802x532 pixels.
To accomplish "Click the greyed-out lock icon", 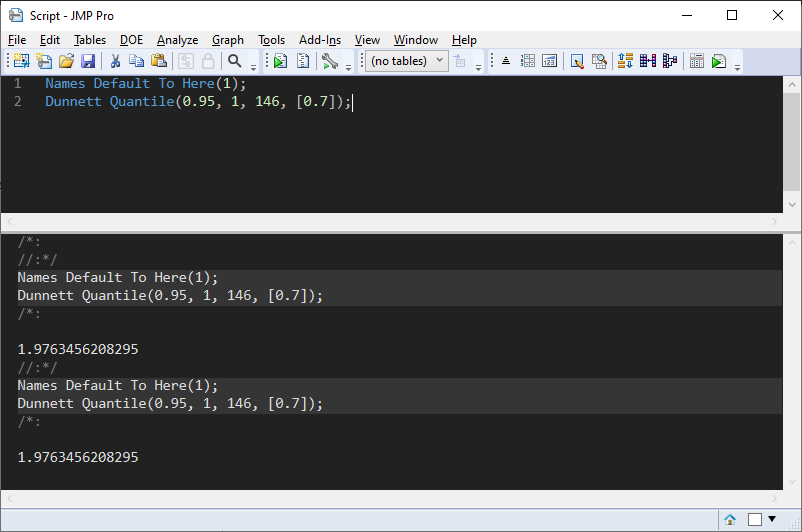I will click(208, 61).
